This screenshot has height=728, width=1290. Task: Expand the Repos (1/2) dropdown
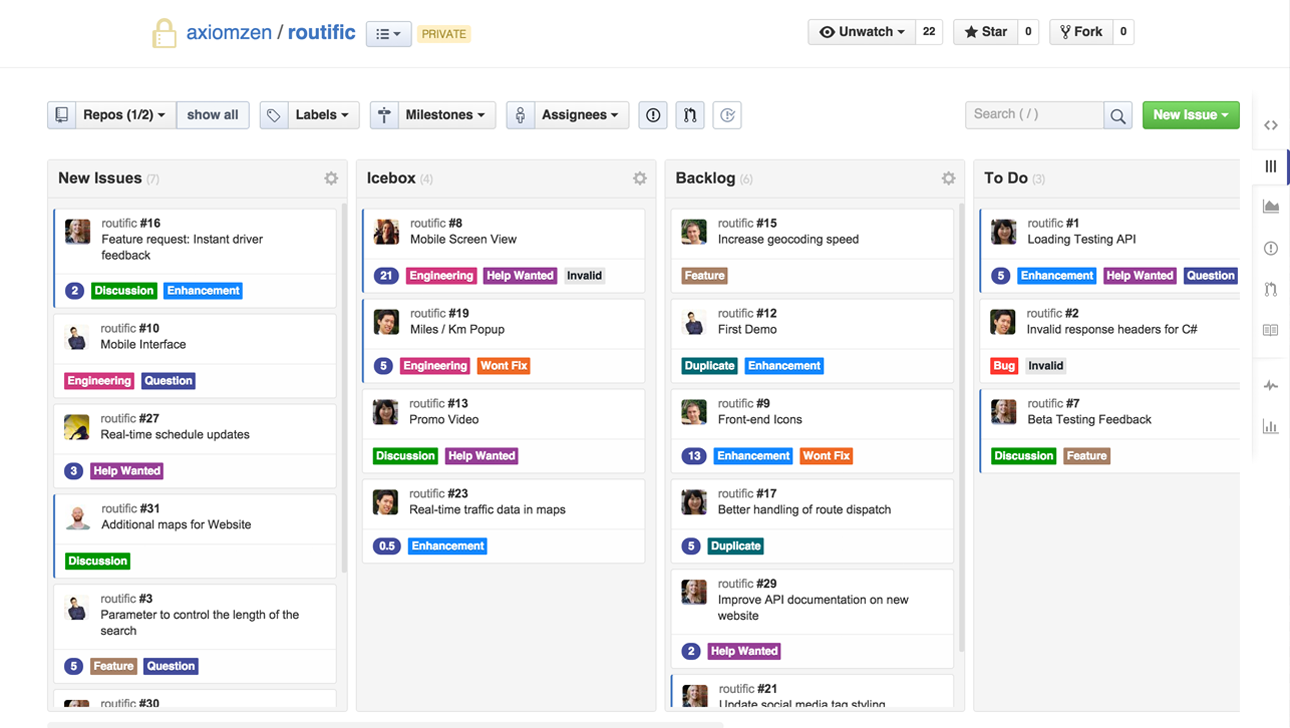pyautogui.click(x=124, y=115)
